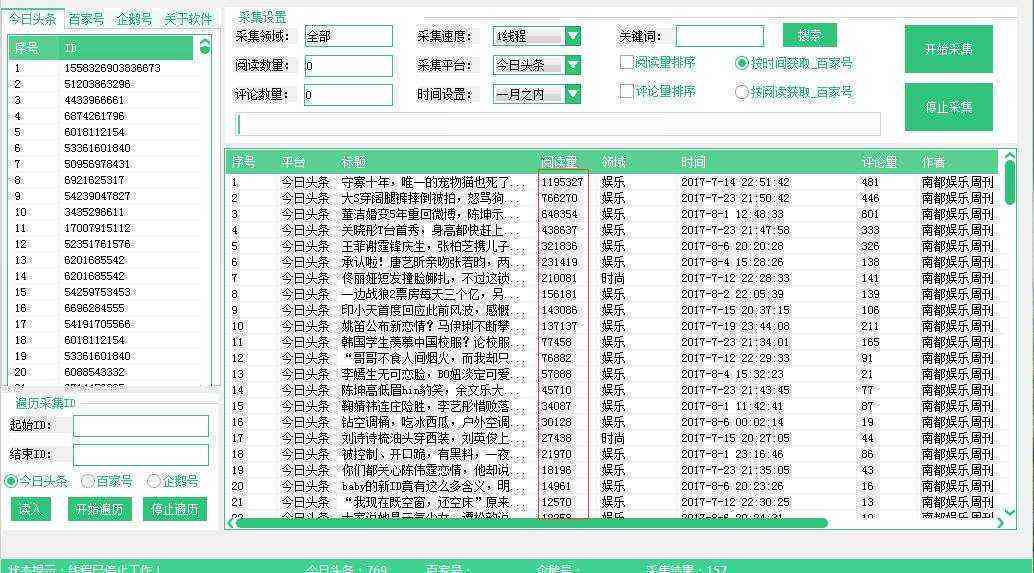Click the 2017-7-12 22:30:25 time cell
The image size is (1034, 573).
point(735,502)
